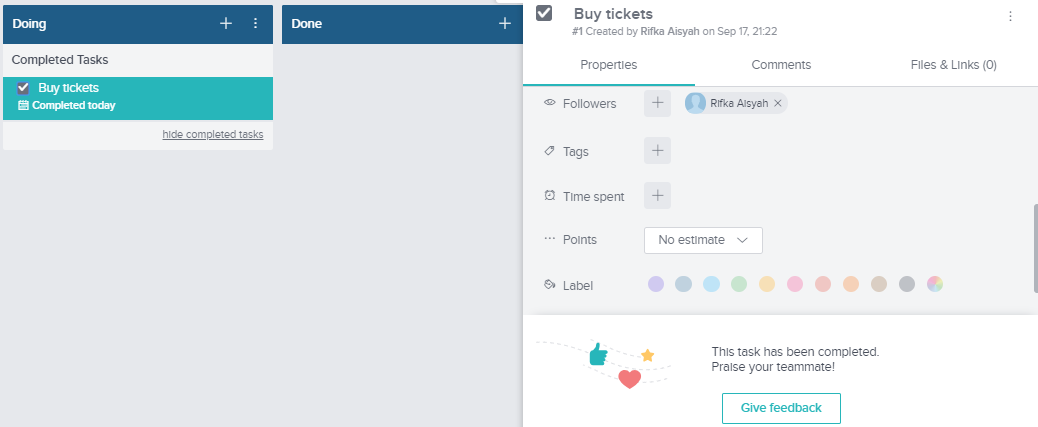Add a follower with the plus button
1038x427 pixels.
click(x=657, y=103)
